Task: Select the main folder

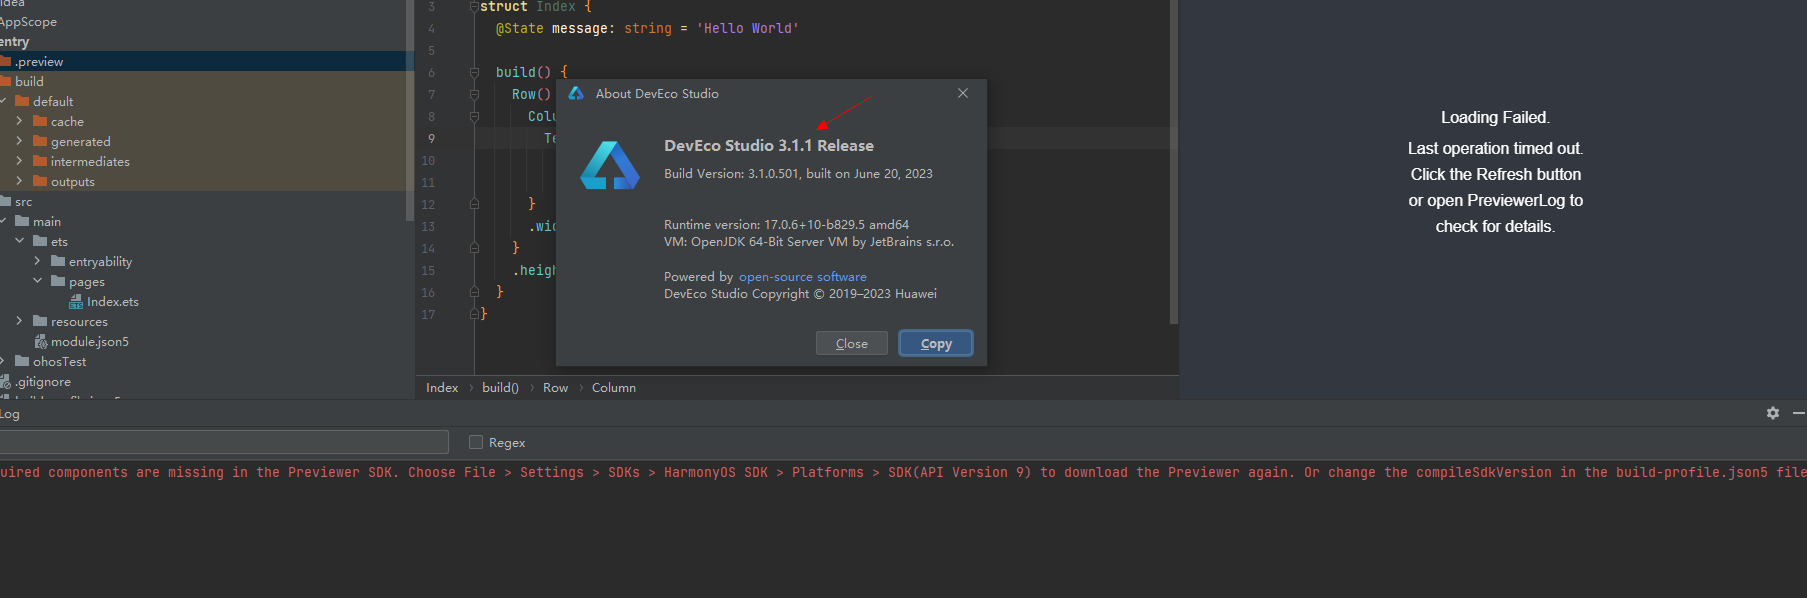Action: coord(47,221)
